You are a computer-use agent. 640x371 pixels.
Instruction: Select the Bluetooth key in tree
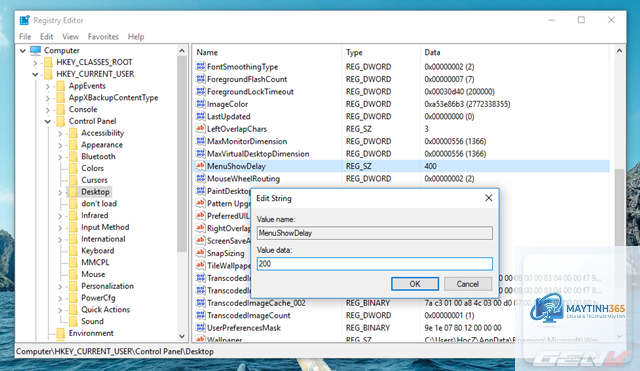point(98,156)
